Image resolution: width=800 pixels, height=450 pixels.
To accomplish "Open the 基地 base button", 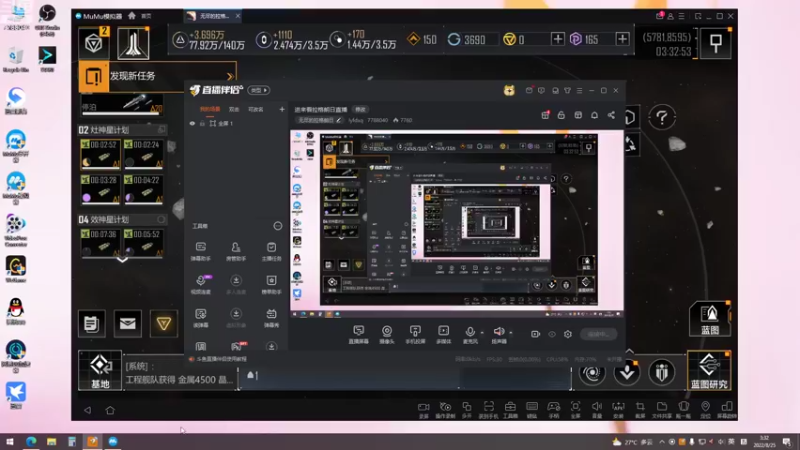I will coord(101,370).
